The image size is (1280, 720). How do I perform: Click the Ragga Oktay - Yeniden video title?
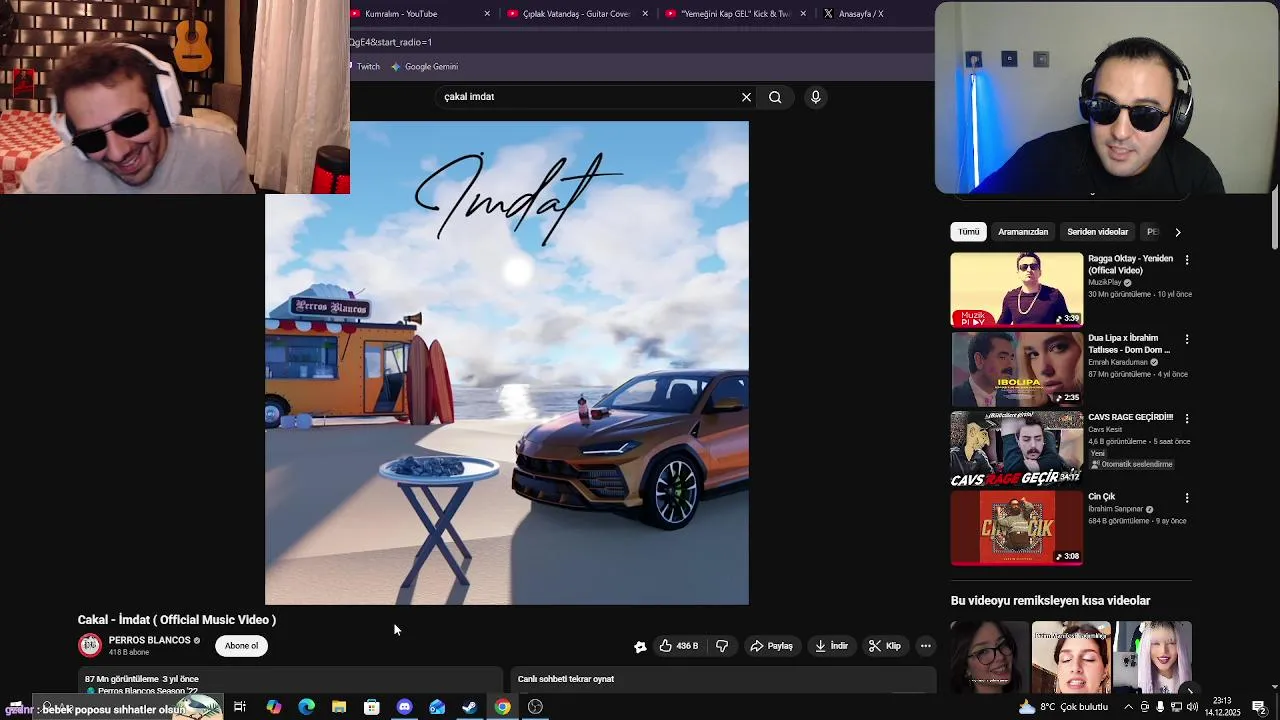[x=1130, y=264]
